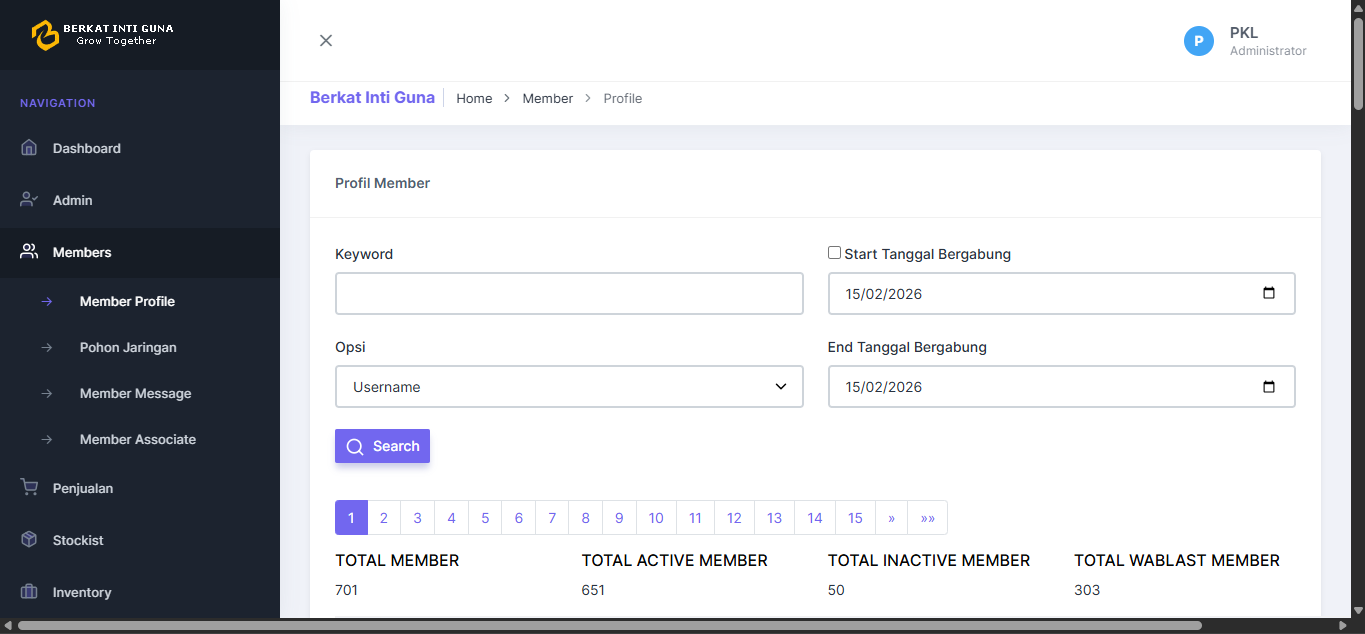Open the End Tanggal Bergabung date picker
Screen dimensions: 1365x634
pyautogui.click(x=1268, y=386)
